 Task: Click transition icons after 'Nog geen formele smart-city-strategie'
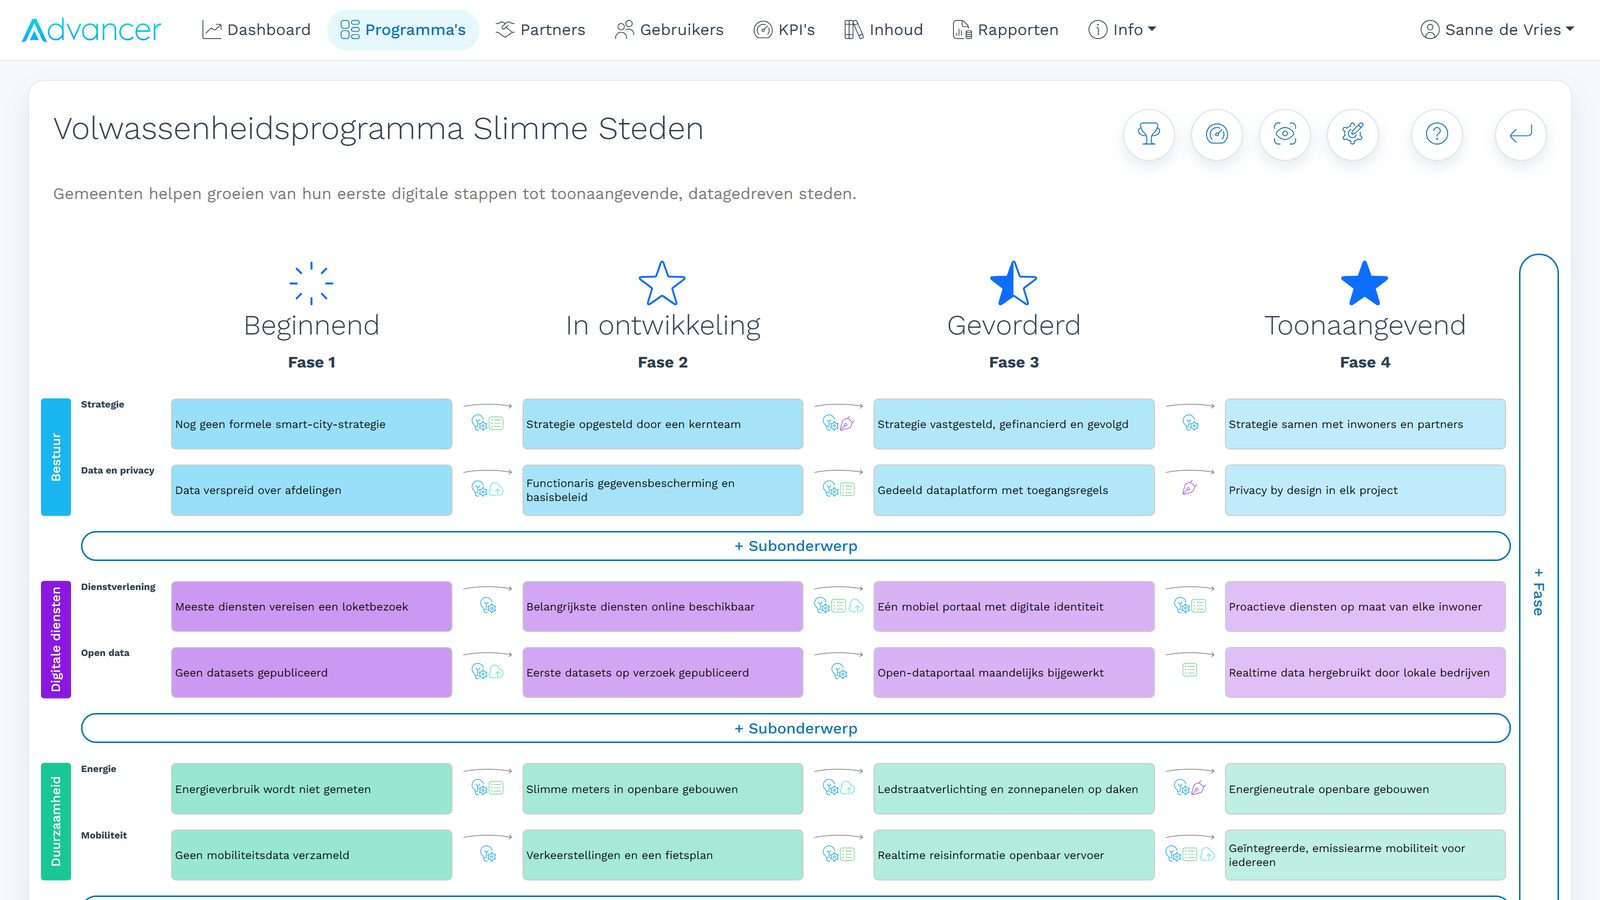[x=488, y=423]
